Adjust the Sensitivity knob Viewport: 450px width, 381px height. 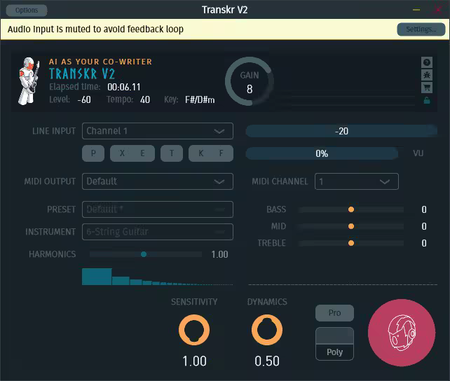tap(194, 330)
